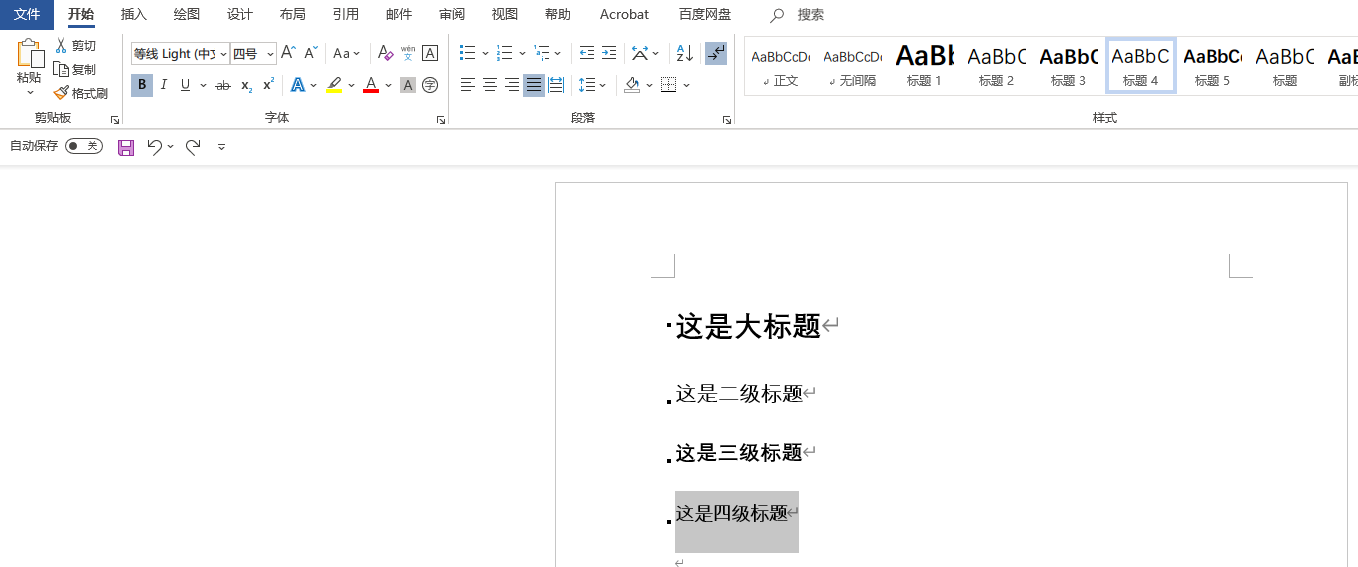Click the Copy (复制) button

click(75, 69)
